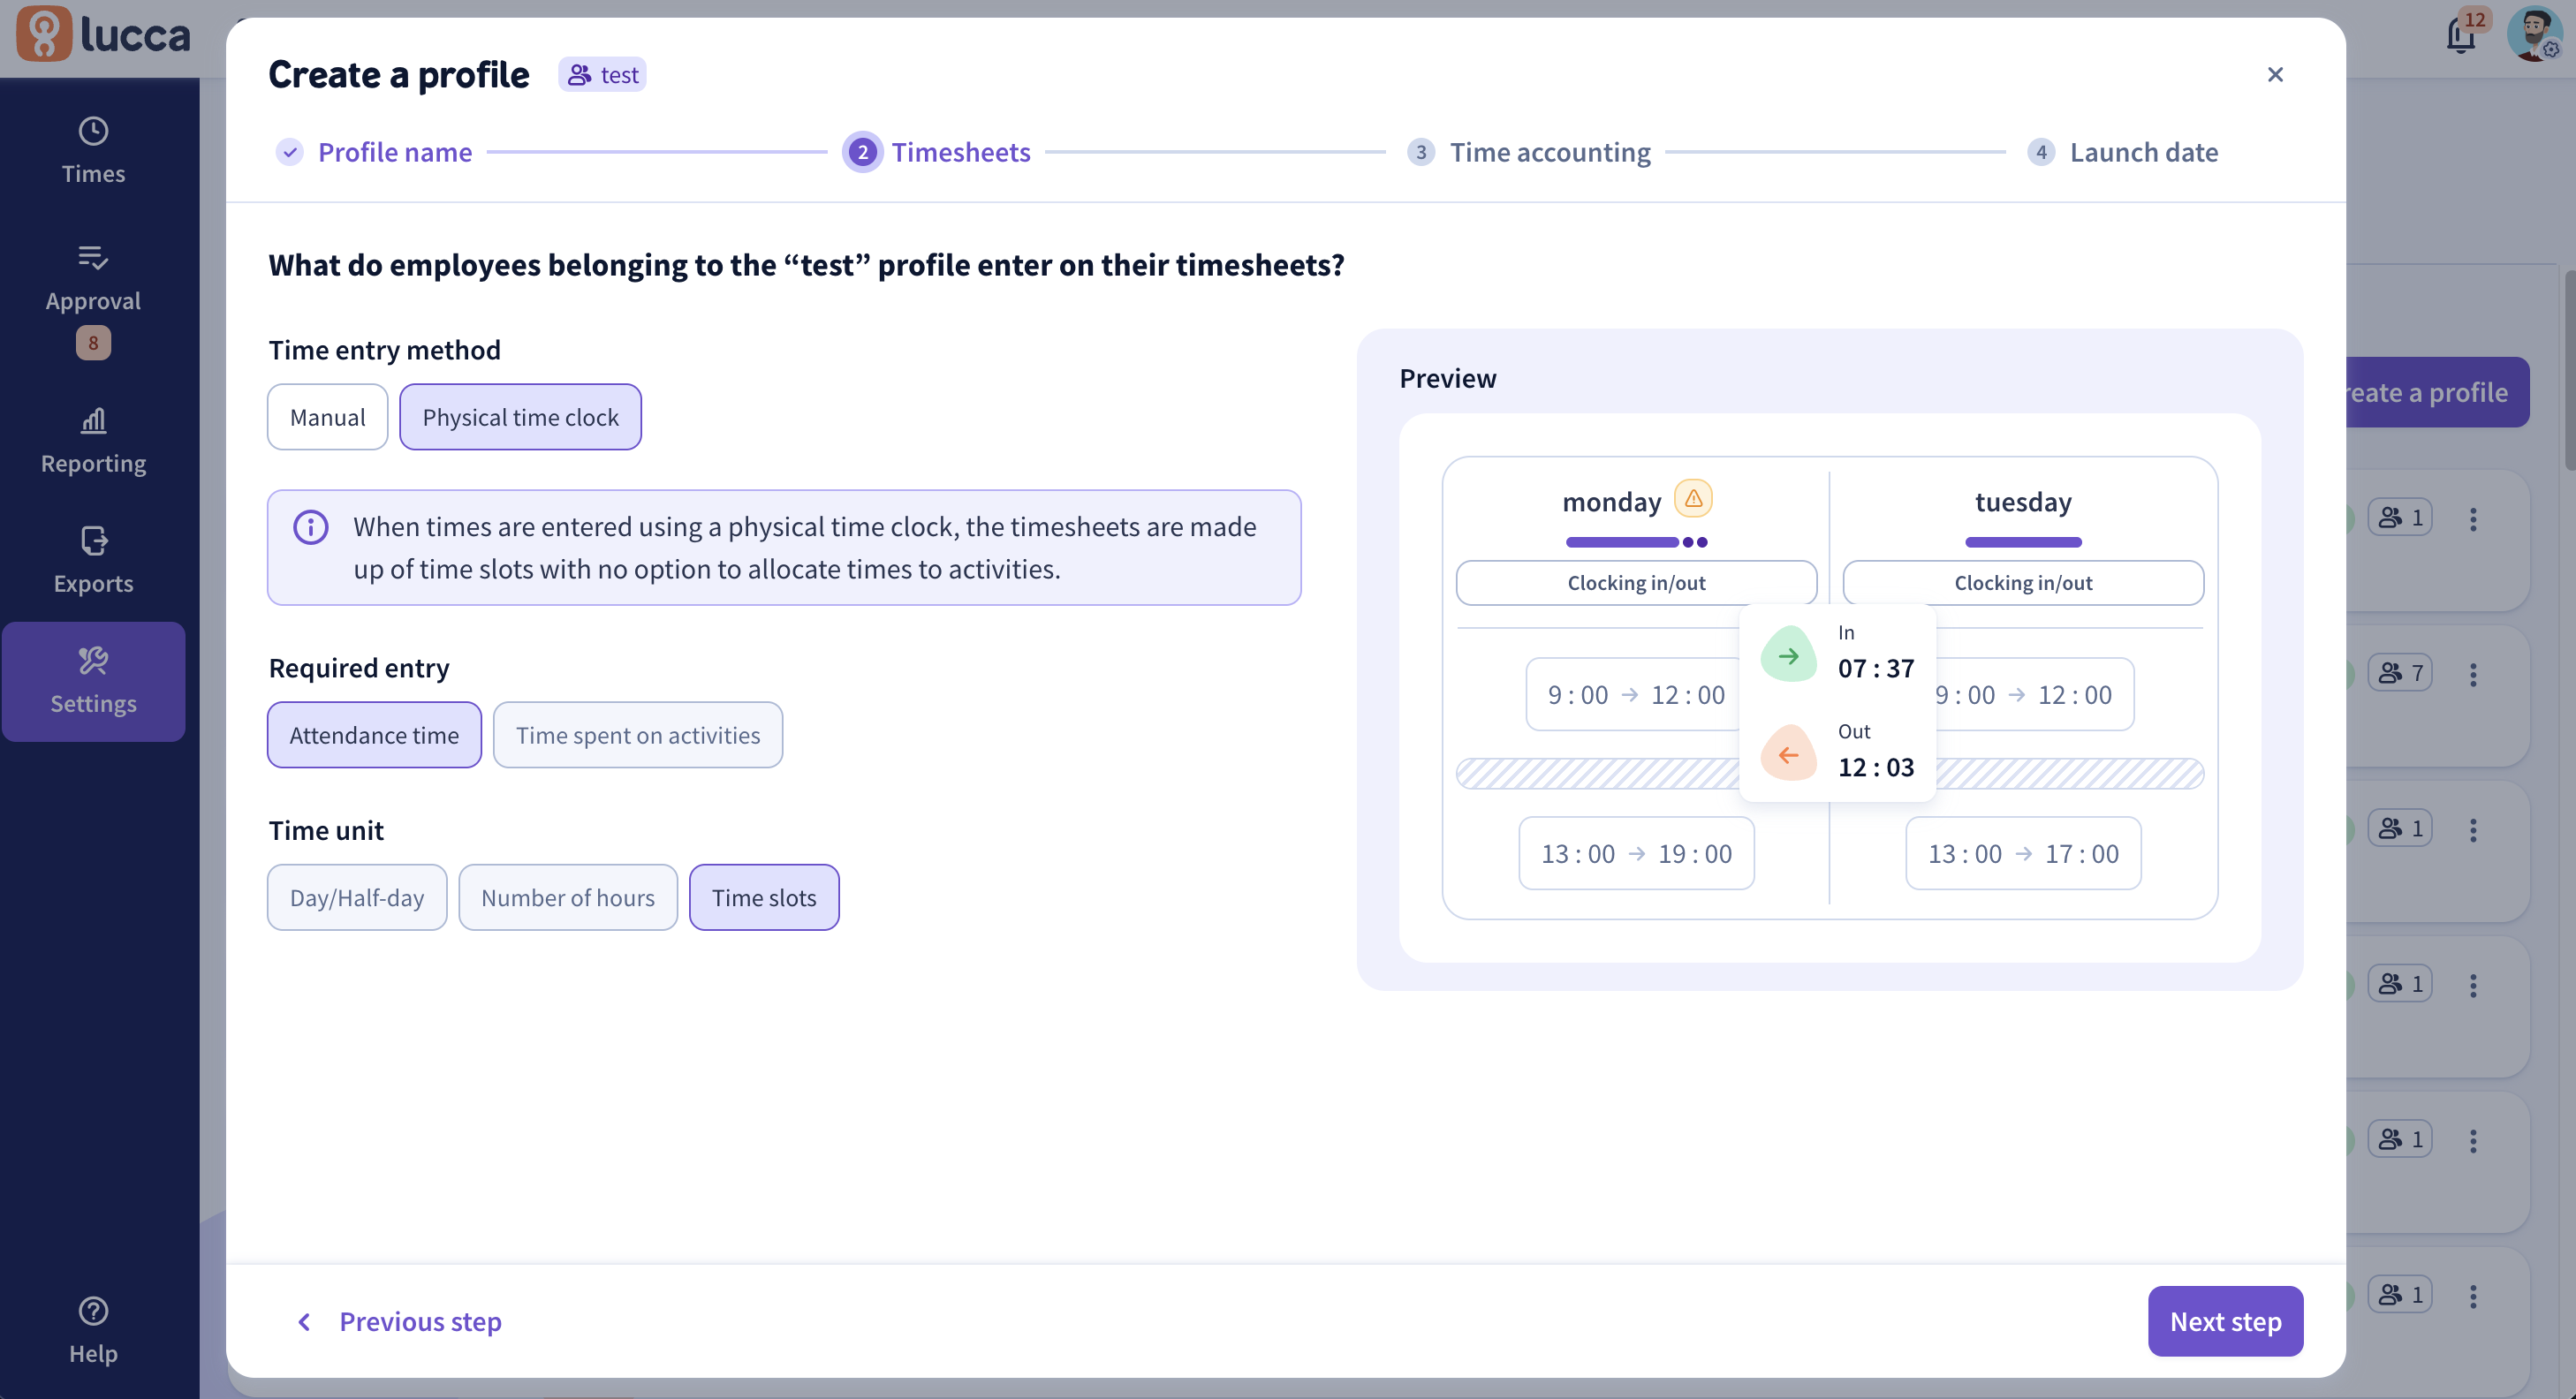Open the Times clock icon in sidebar

pos(93,131)
